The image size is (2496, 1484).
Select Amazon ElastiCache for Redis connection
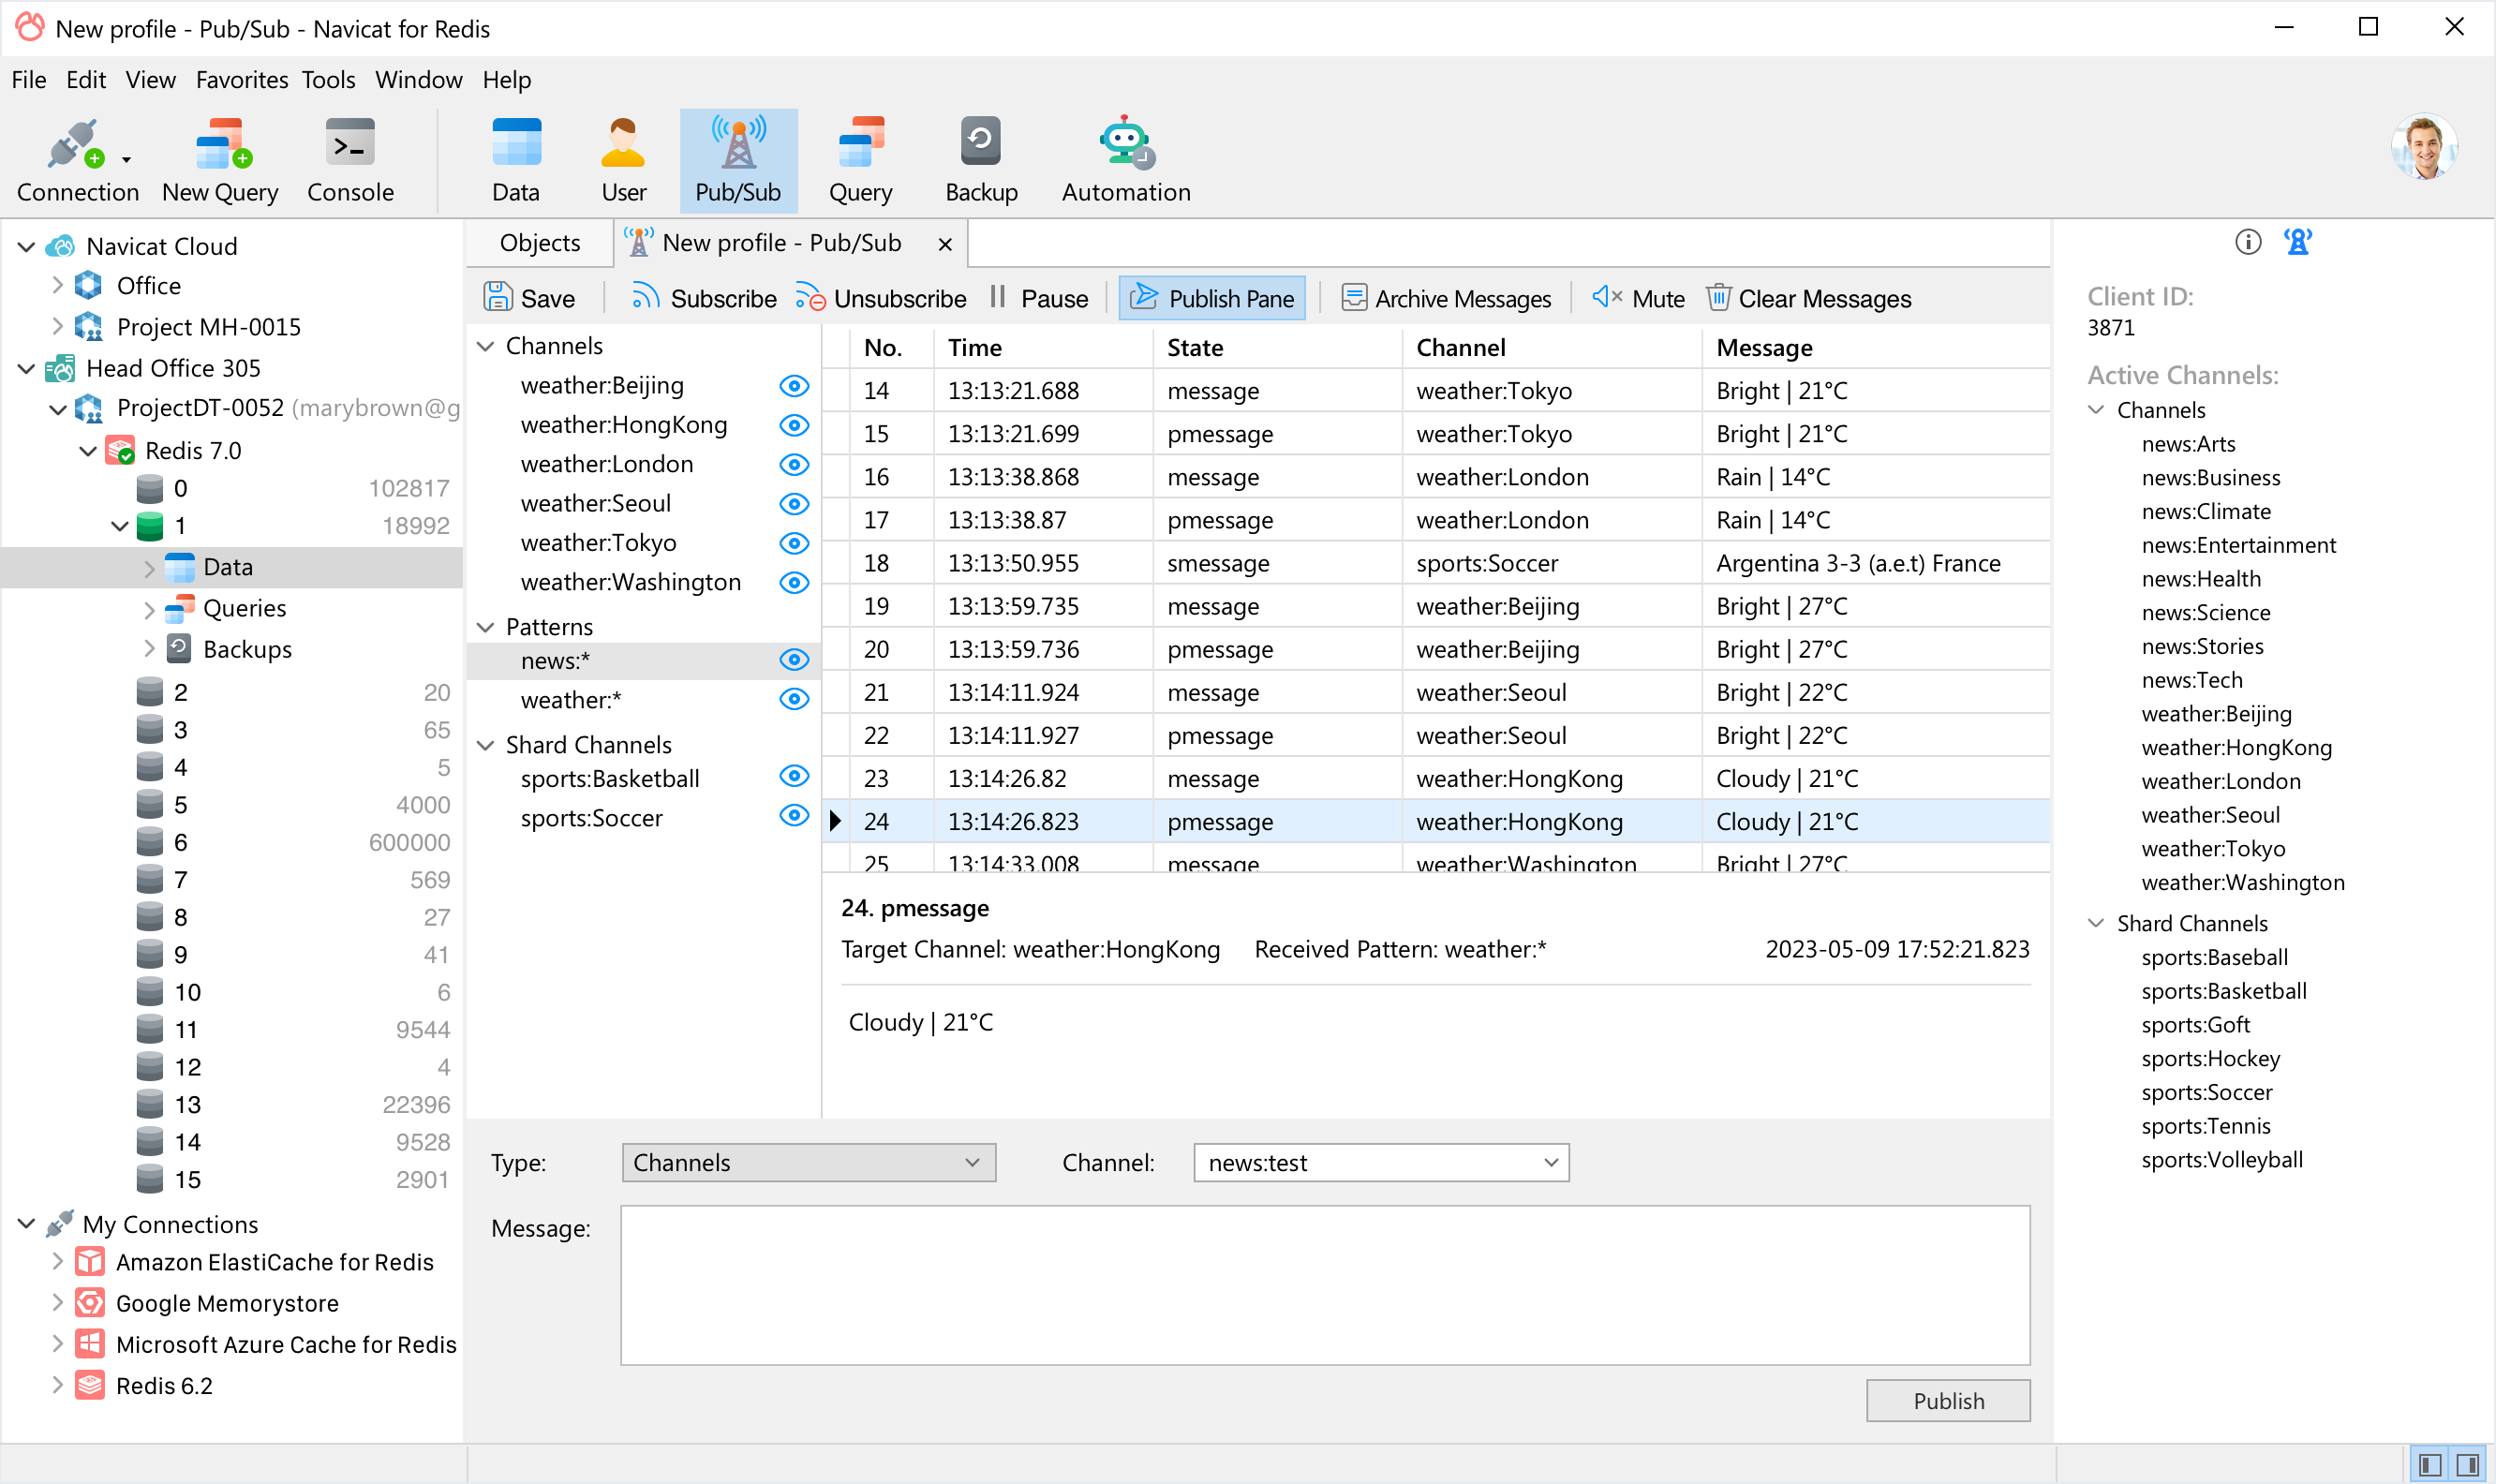[x=274, y=1262]
